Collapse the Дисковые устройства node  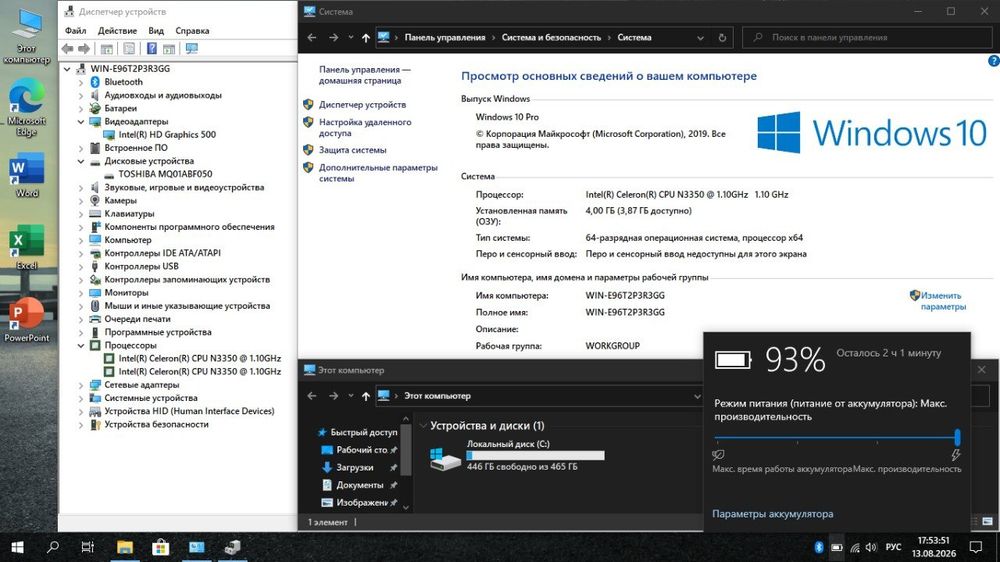tap(80, 161)
